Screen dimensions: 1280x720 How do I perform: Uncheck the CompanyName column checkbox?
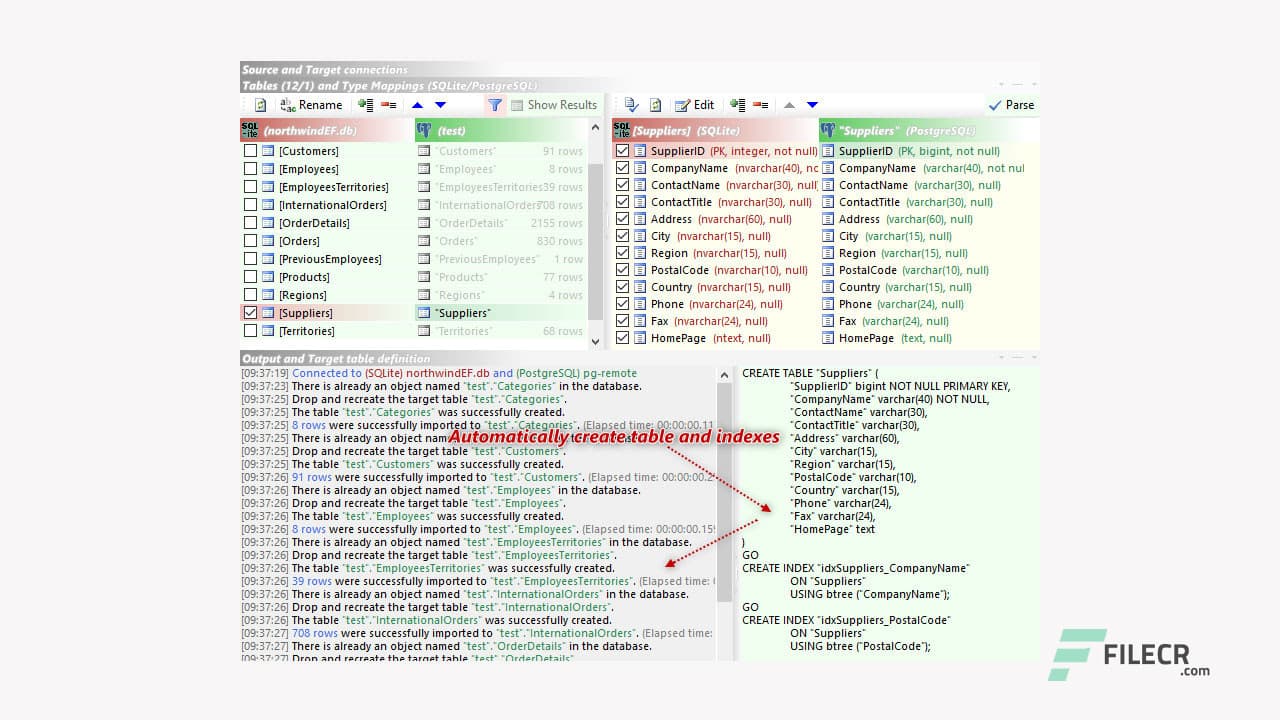point(623,168)
